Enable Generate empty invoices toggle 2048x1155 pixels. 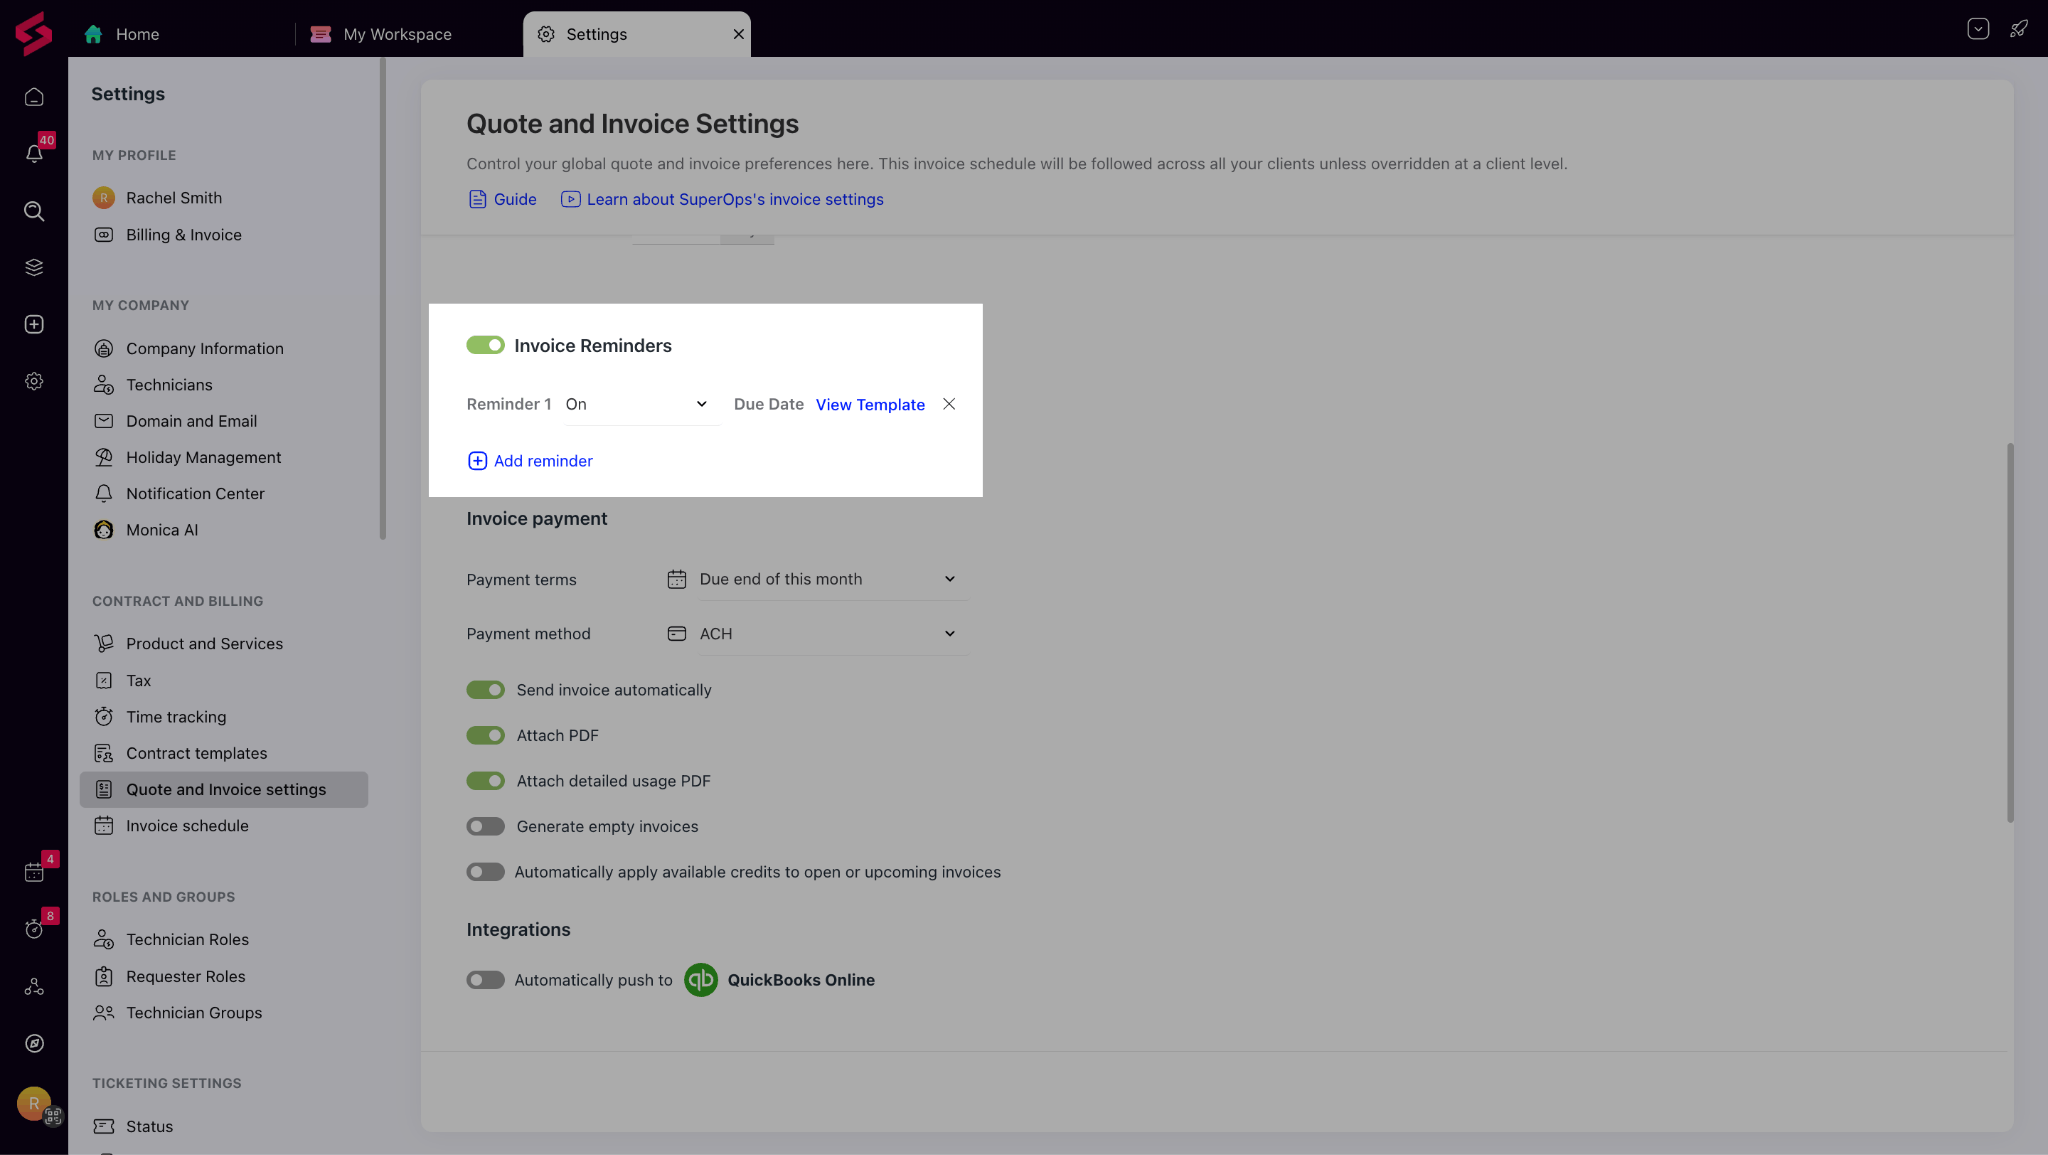point(486,826)
